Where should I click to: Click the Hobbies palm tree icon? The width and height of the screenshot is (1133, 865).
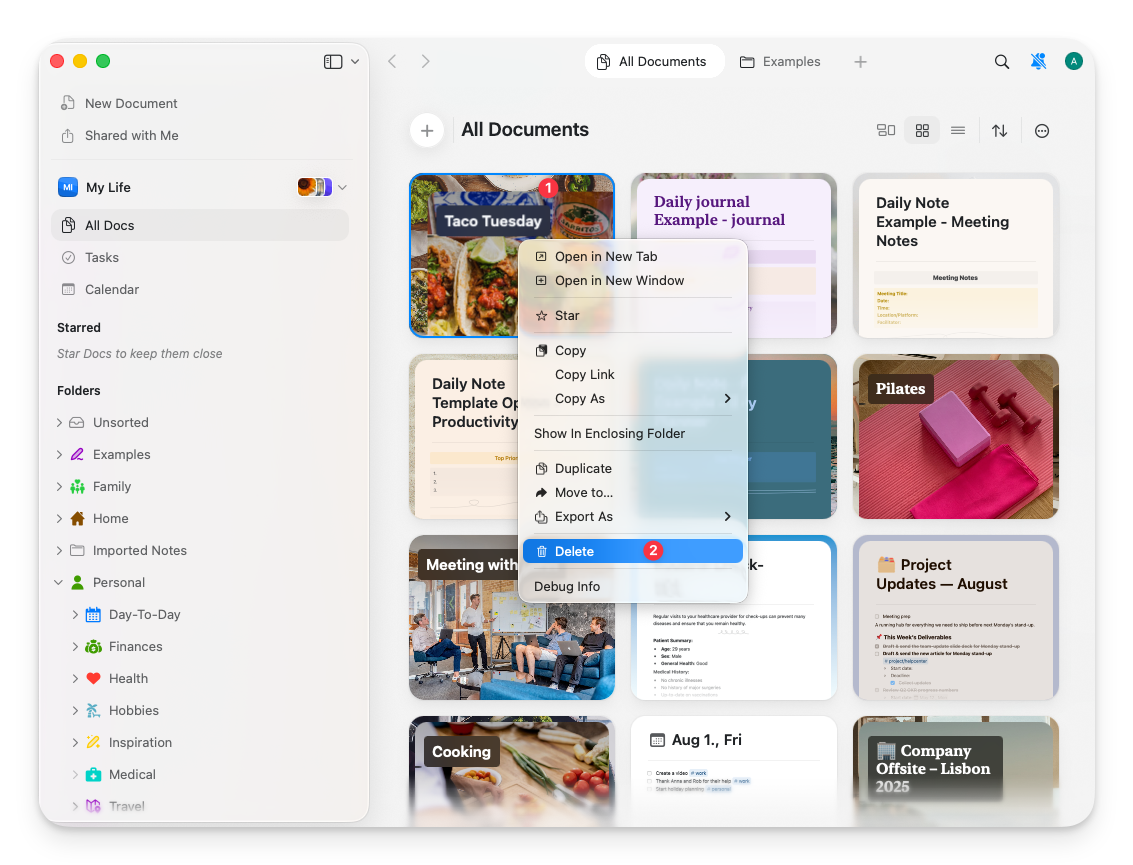click(x=93, y=710)
